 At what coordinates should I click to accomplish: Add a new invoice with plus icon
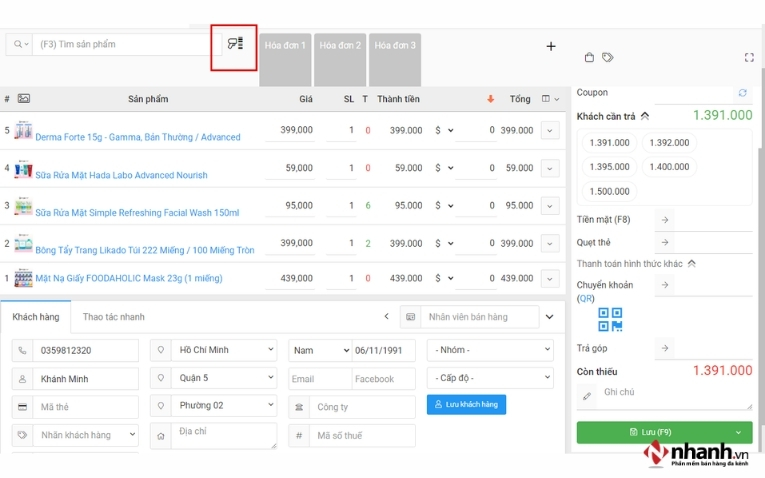[550, 46]
